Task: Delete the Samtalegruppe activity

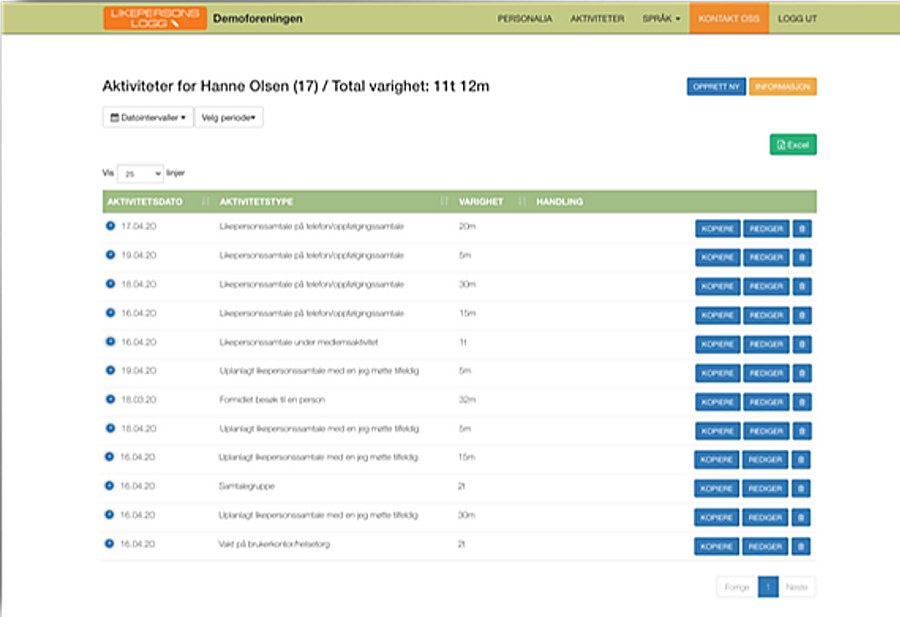Action: tap(801, 488)
